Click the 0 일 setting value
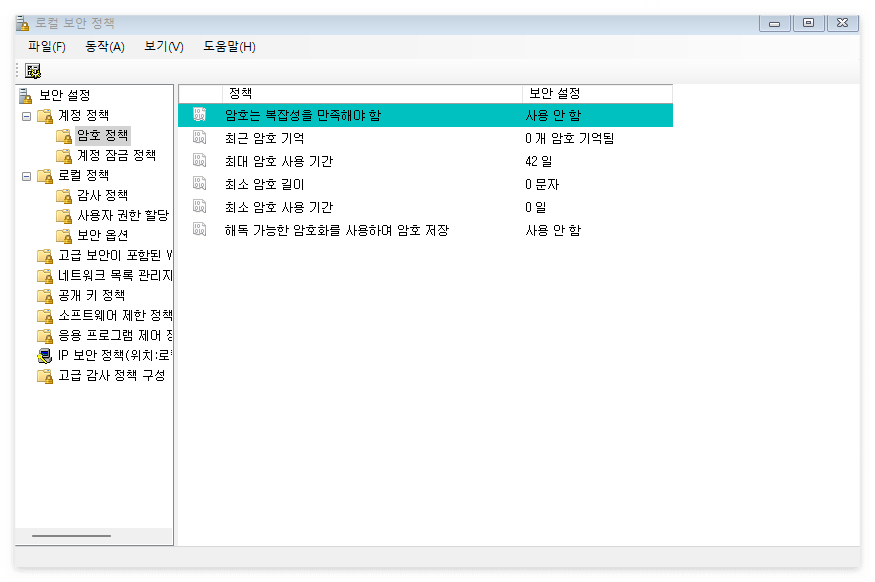The width and height of the screenshot is (875, 582). 536,207
